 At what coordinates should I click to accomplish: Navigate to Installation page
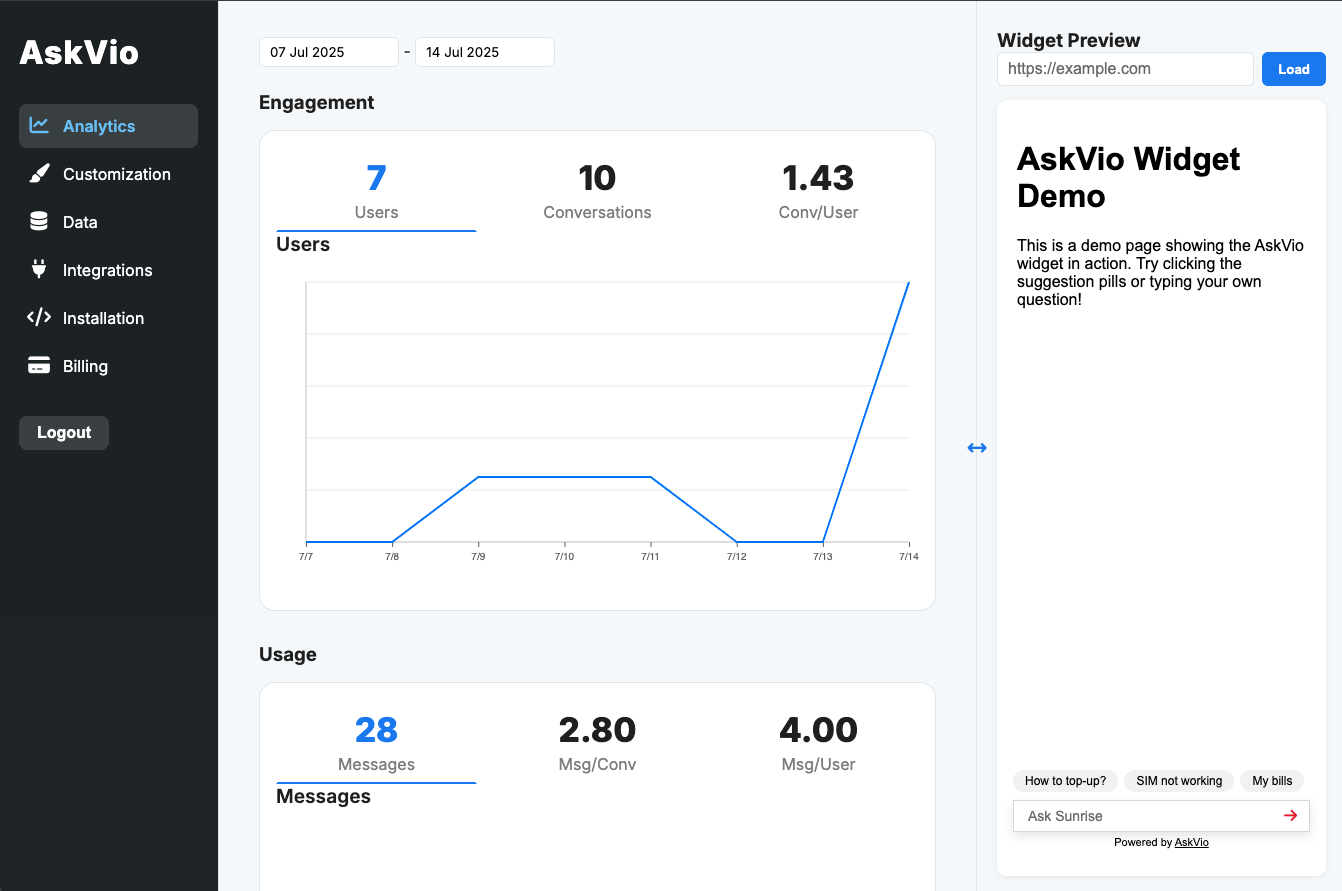click(x=108, y=318)
